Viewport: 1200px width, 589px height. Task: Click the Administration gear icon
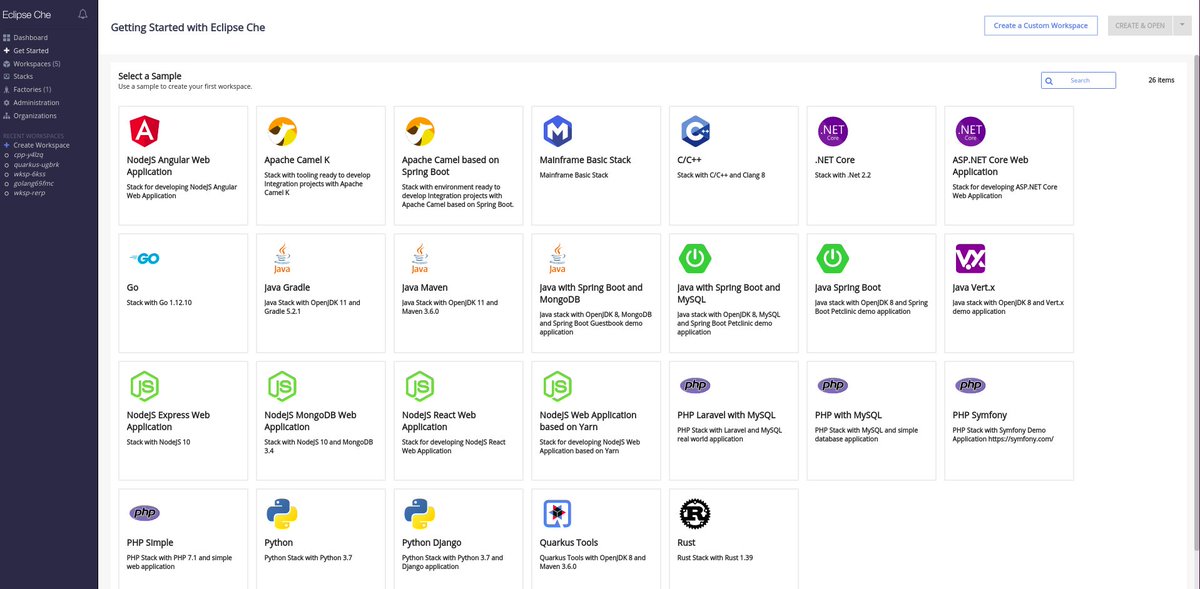click(7, 103)
